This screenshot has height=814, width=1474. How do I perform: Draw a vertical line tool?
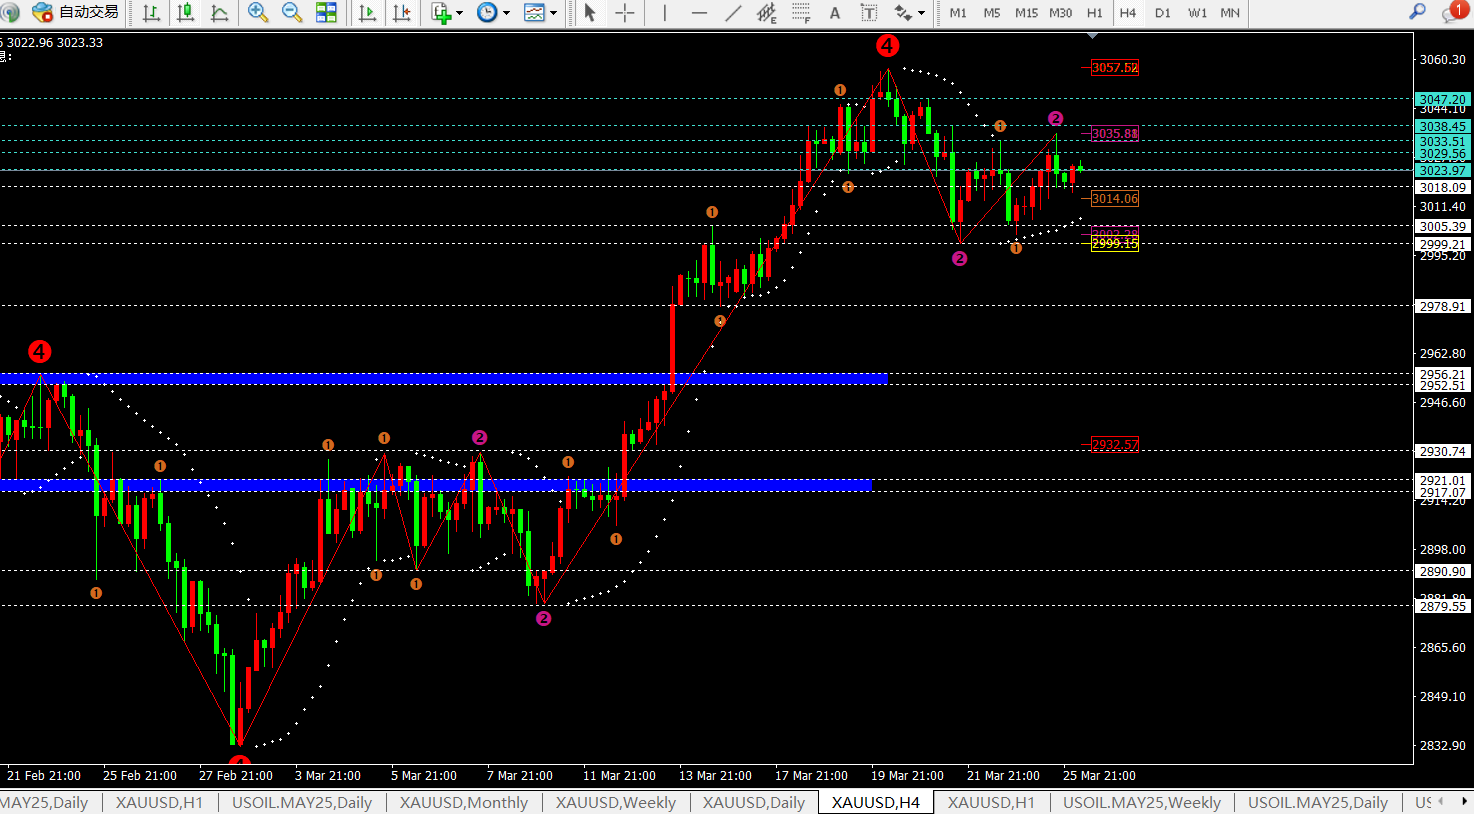(664, 13)
